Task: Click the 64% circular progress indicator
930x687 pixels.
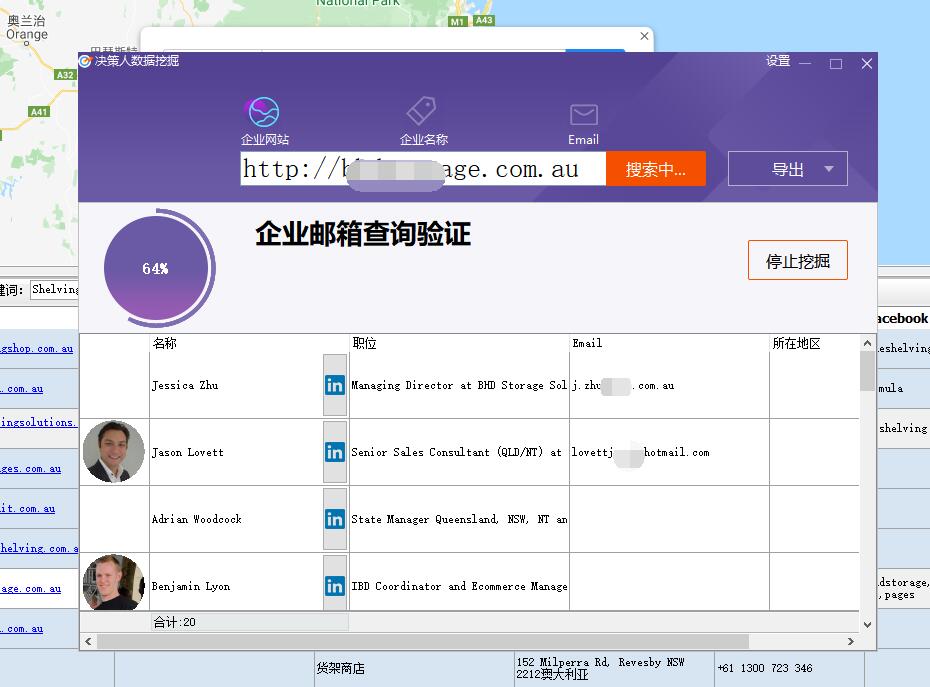Action: coord(158,268)
